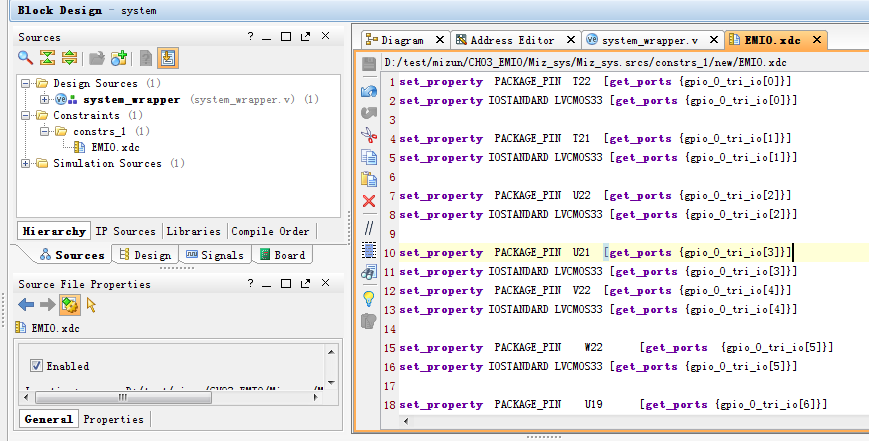Uncheck the Enabled checkbox
869x441 pixels.
click(x=37, y=366)
